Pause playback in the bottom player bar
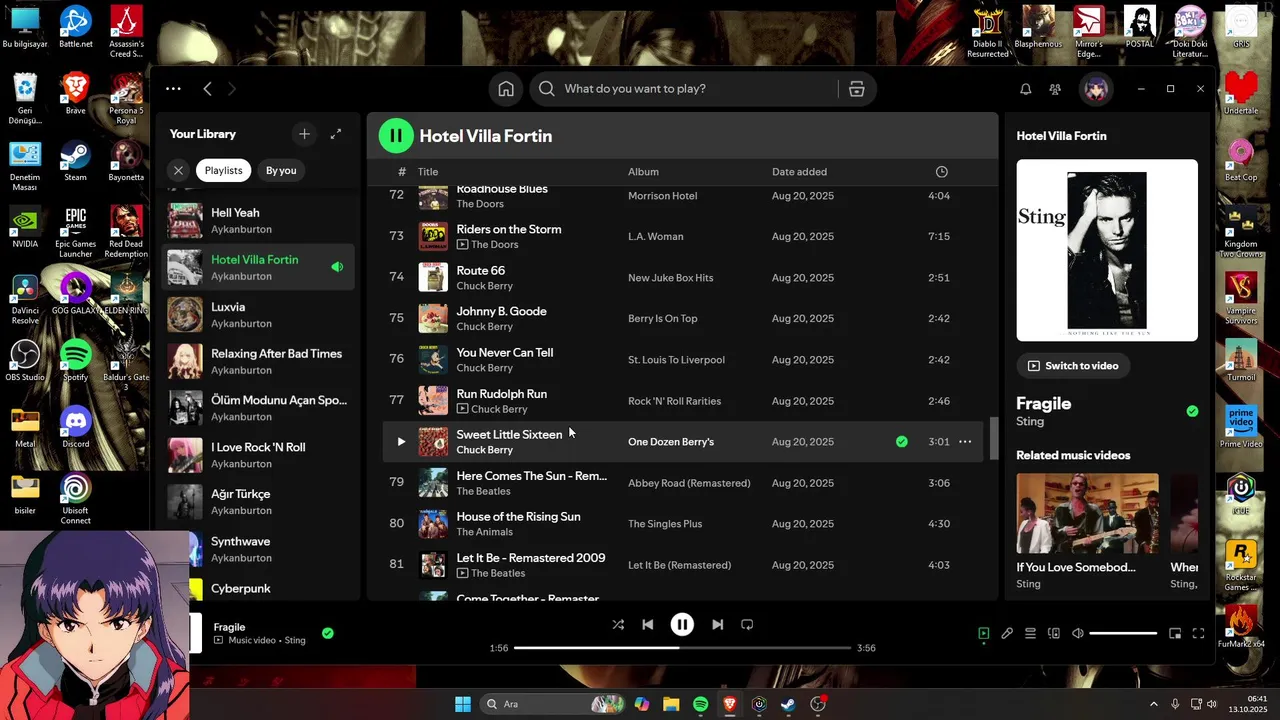This screenshot has height=720, width=1280. point(682,624)
